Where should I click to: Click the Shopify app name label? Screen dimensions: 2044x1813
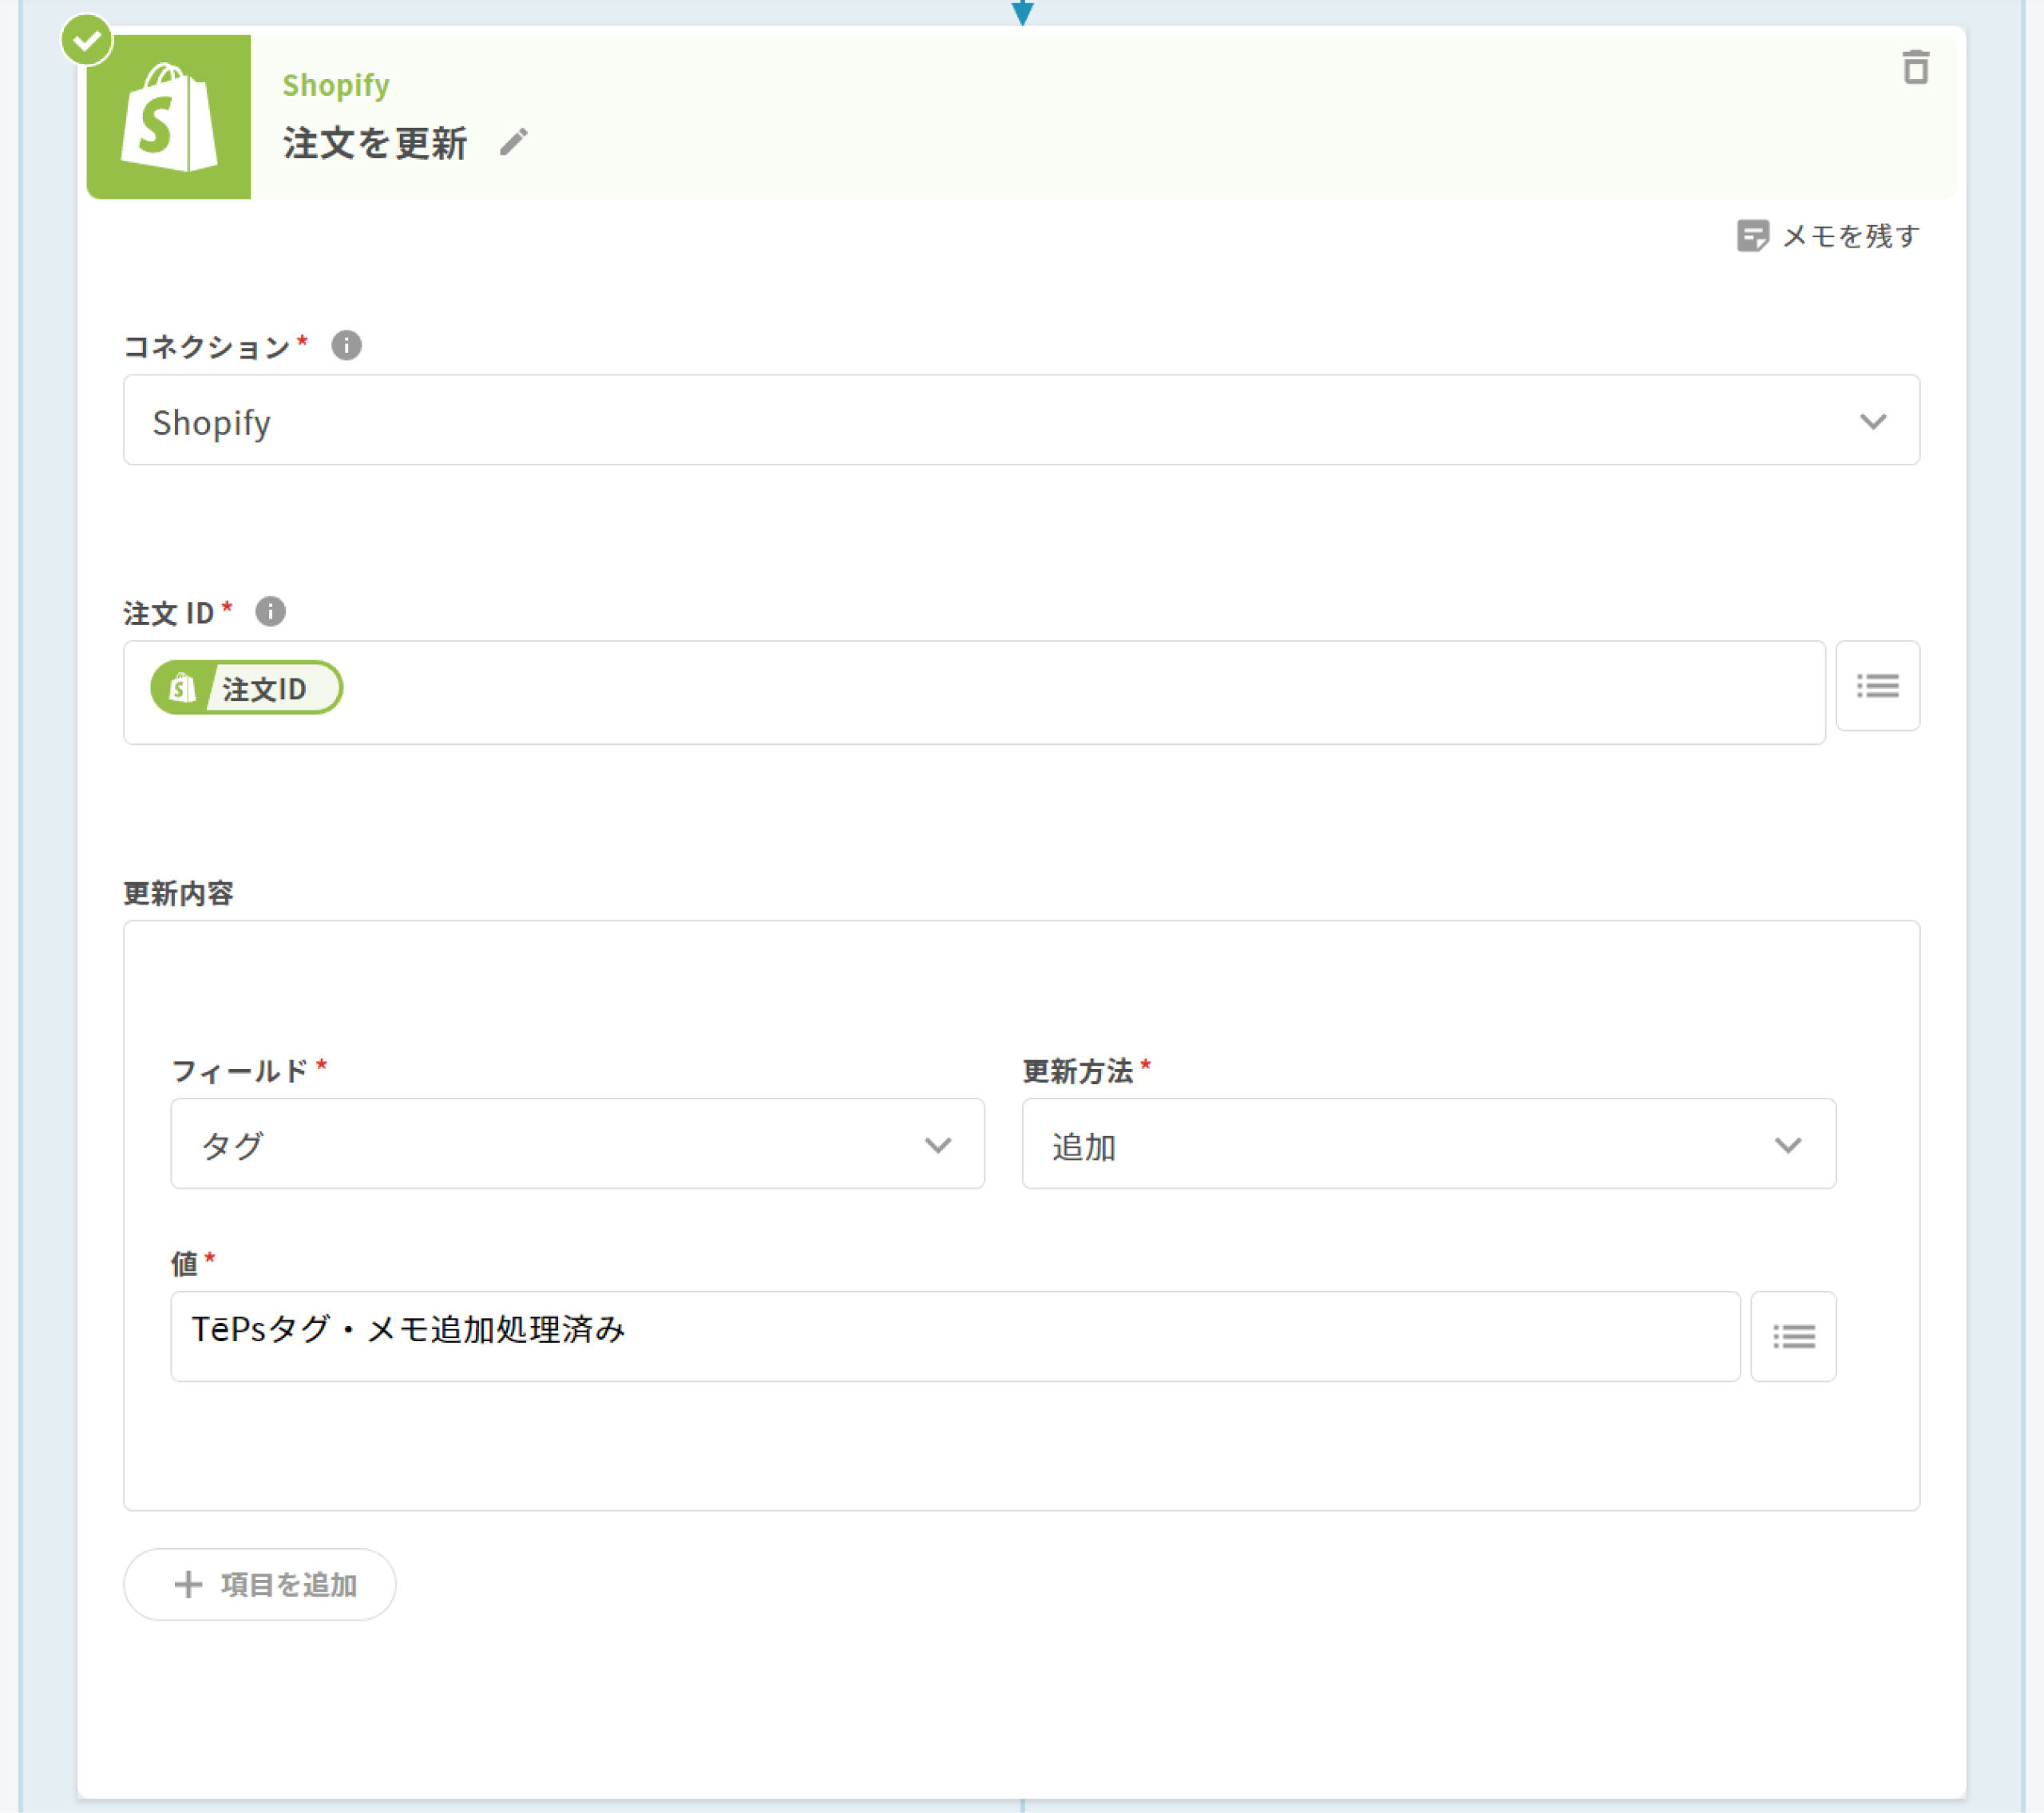pyautogui.click(x=336, y=86)
